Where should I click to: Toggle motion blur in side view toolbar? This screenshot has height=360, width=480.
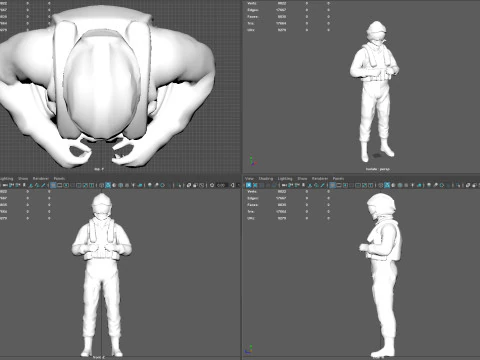point(436,185)
